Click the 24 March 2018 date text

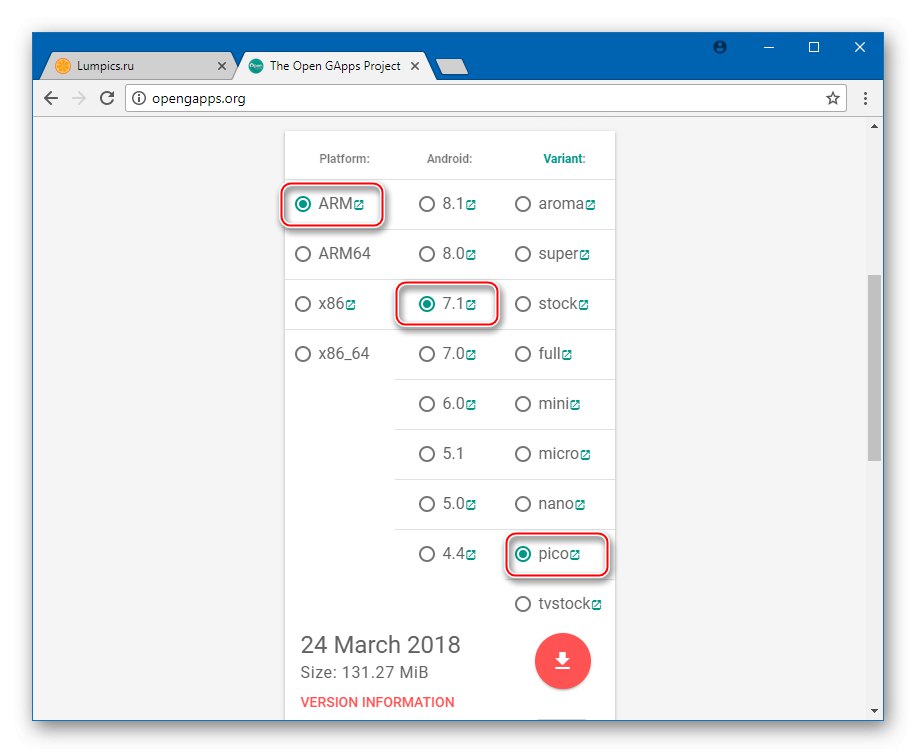[x=380, y=645]
